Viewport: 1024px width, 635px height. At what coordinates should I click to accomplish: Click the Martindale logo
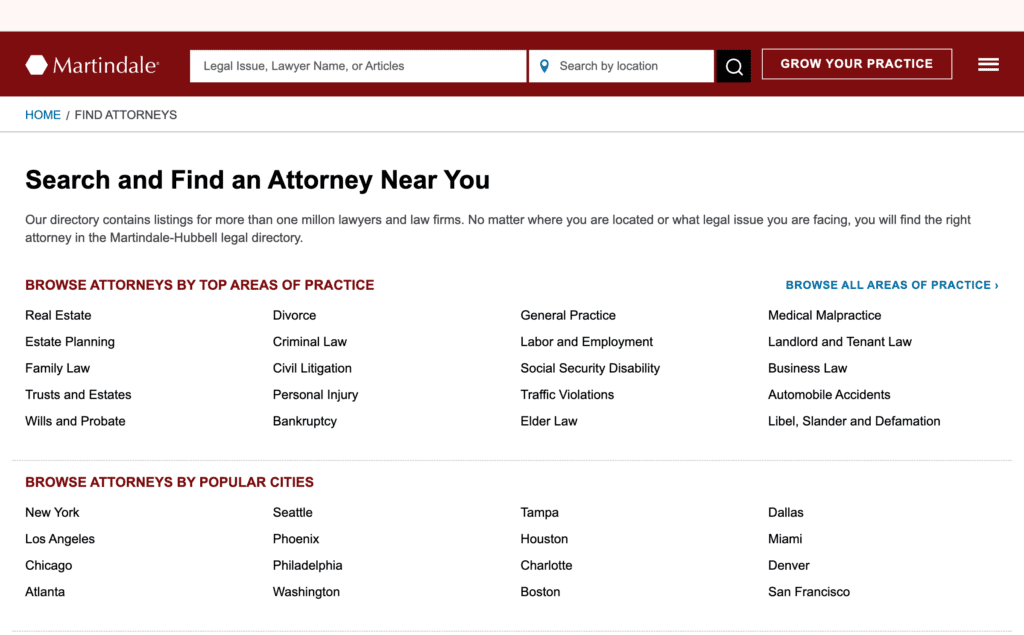[x=92, y=65]
